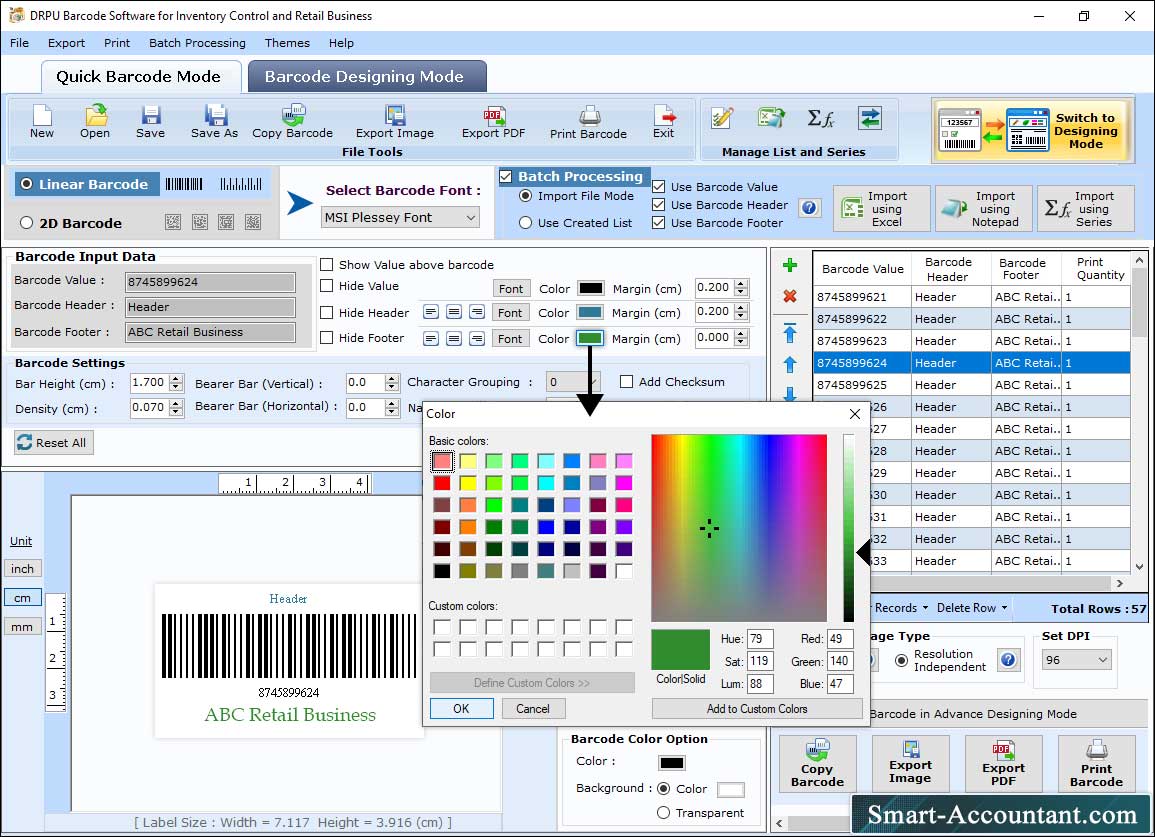Click the Save icon
The height and width of the screenshot is (837, 1155).
click(x=150, y=121)
